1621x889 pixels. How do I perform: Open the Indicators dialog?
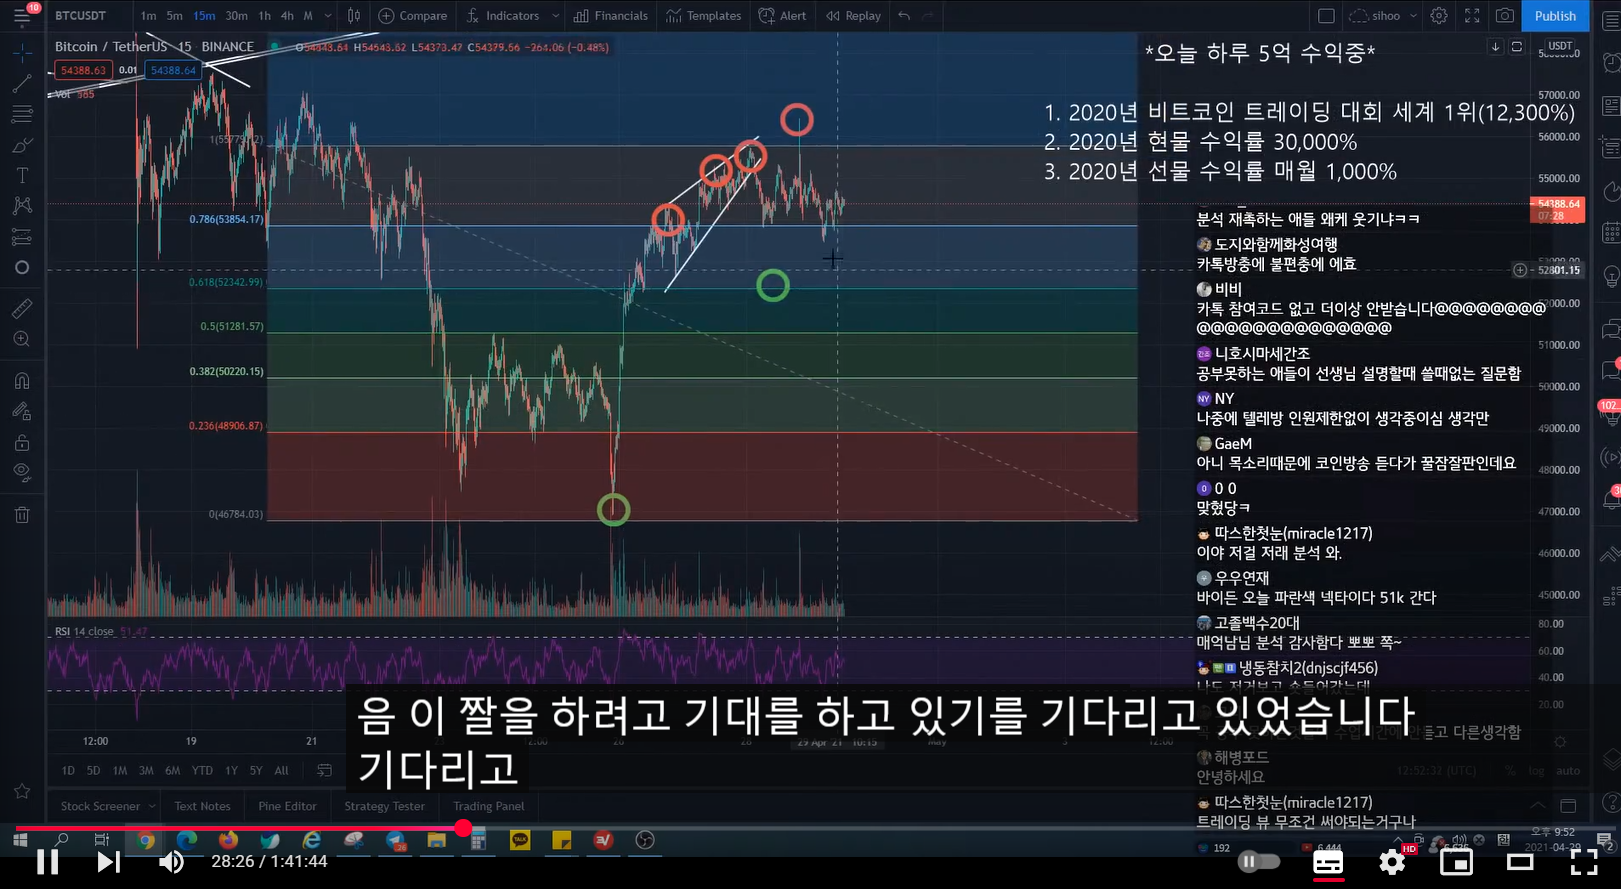[x=503, y=16]
